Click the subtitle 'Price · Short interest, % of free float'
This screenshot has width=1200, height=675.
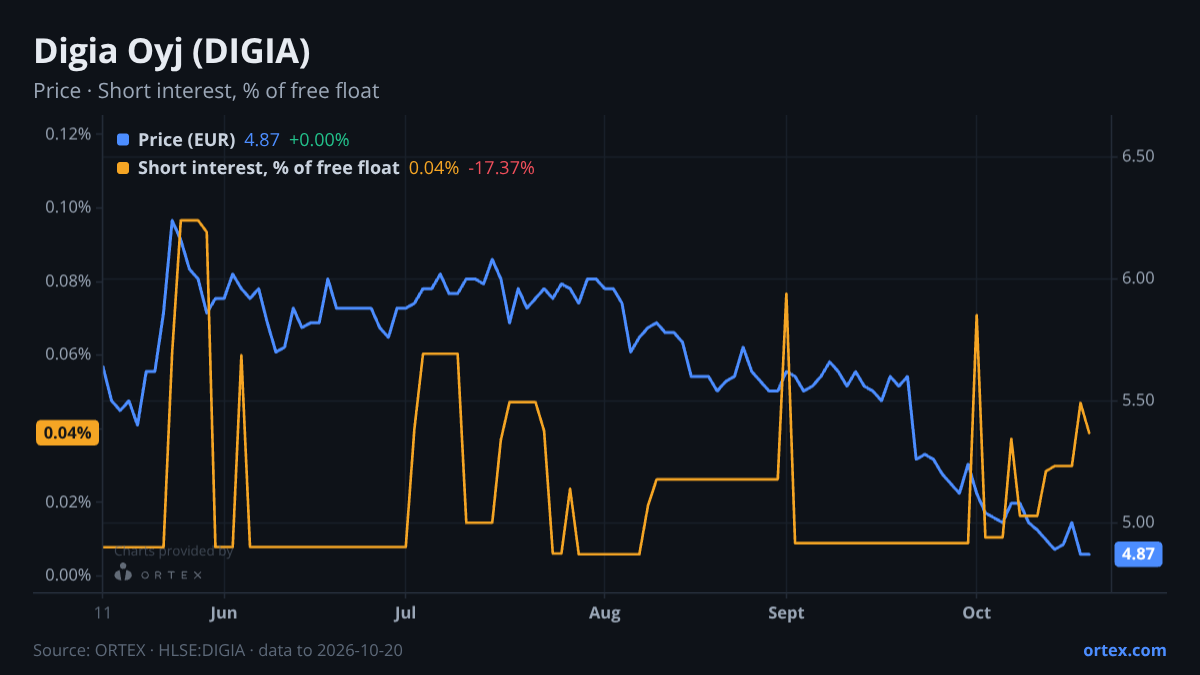tap(206, 91)
